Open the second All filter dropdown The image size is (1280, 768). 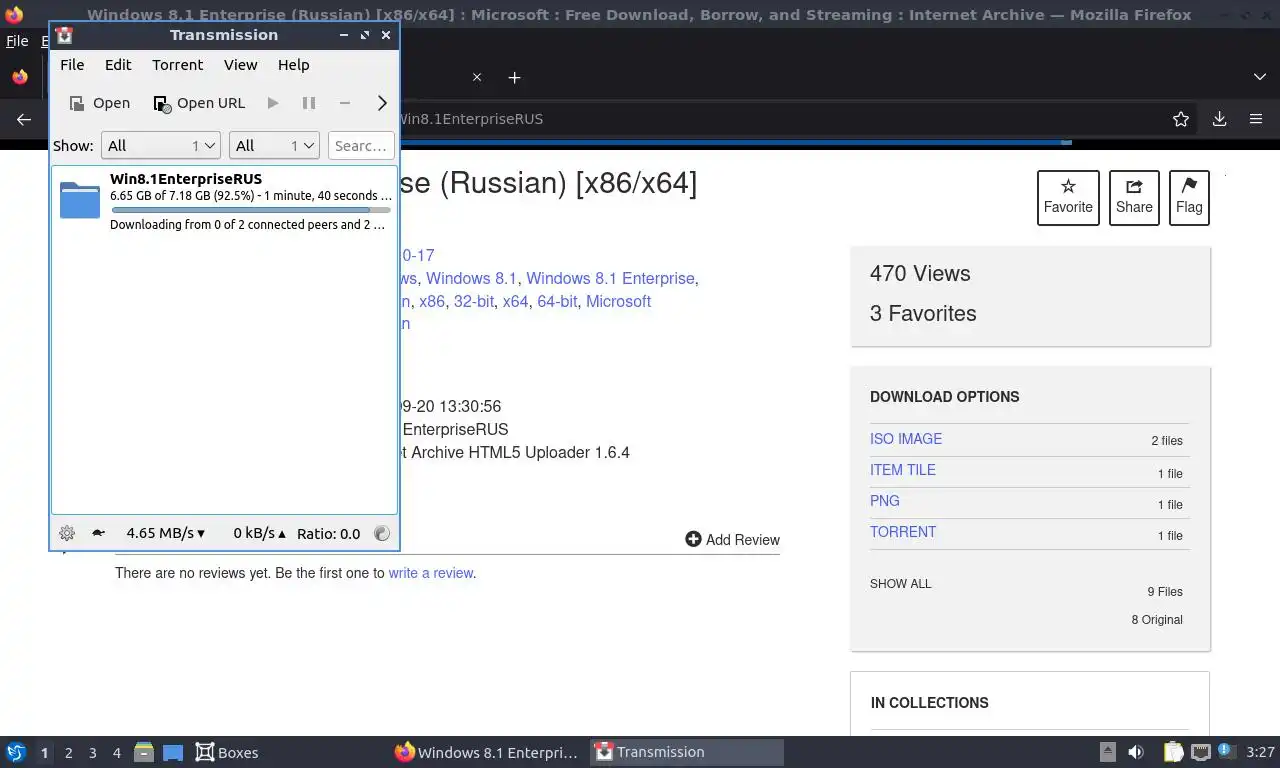274,146
